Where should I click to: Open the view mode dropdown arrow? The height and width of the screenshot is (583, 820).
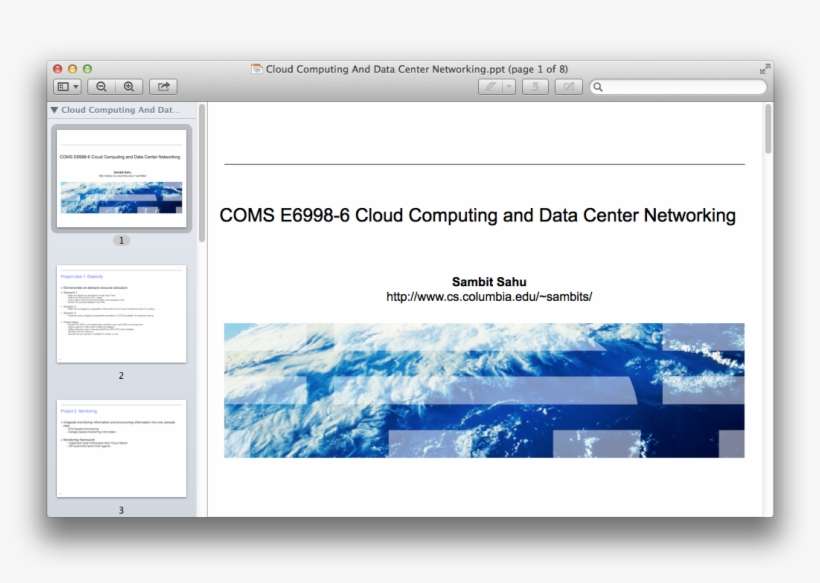point(77,86)
